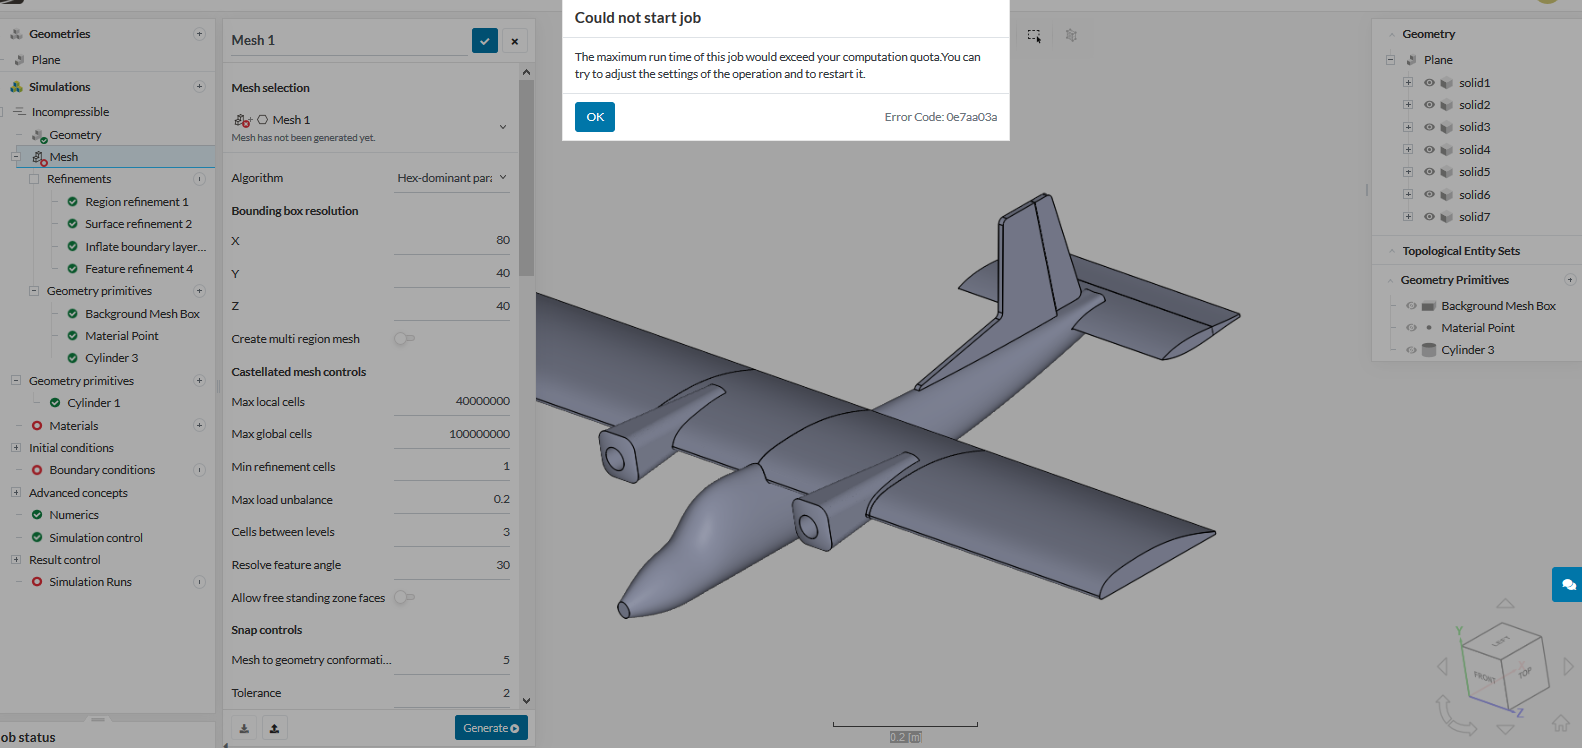Screen dimensions: 1582x748
Task: Show the Material Point primitive
Action: point(1411,328)
